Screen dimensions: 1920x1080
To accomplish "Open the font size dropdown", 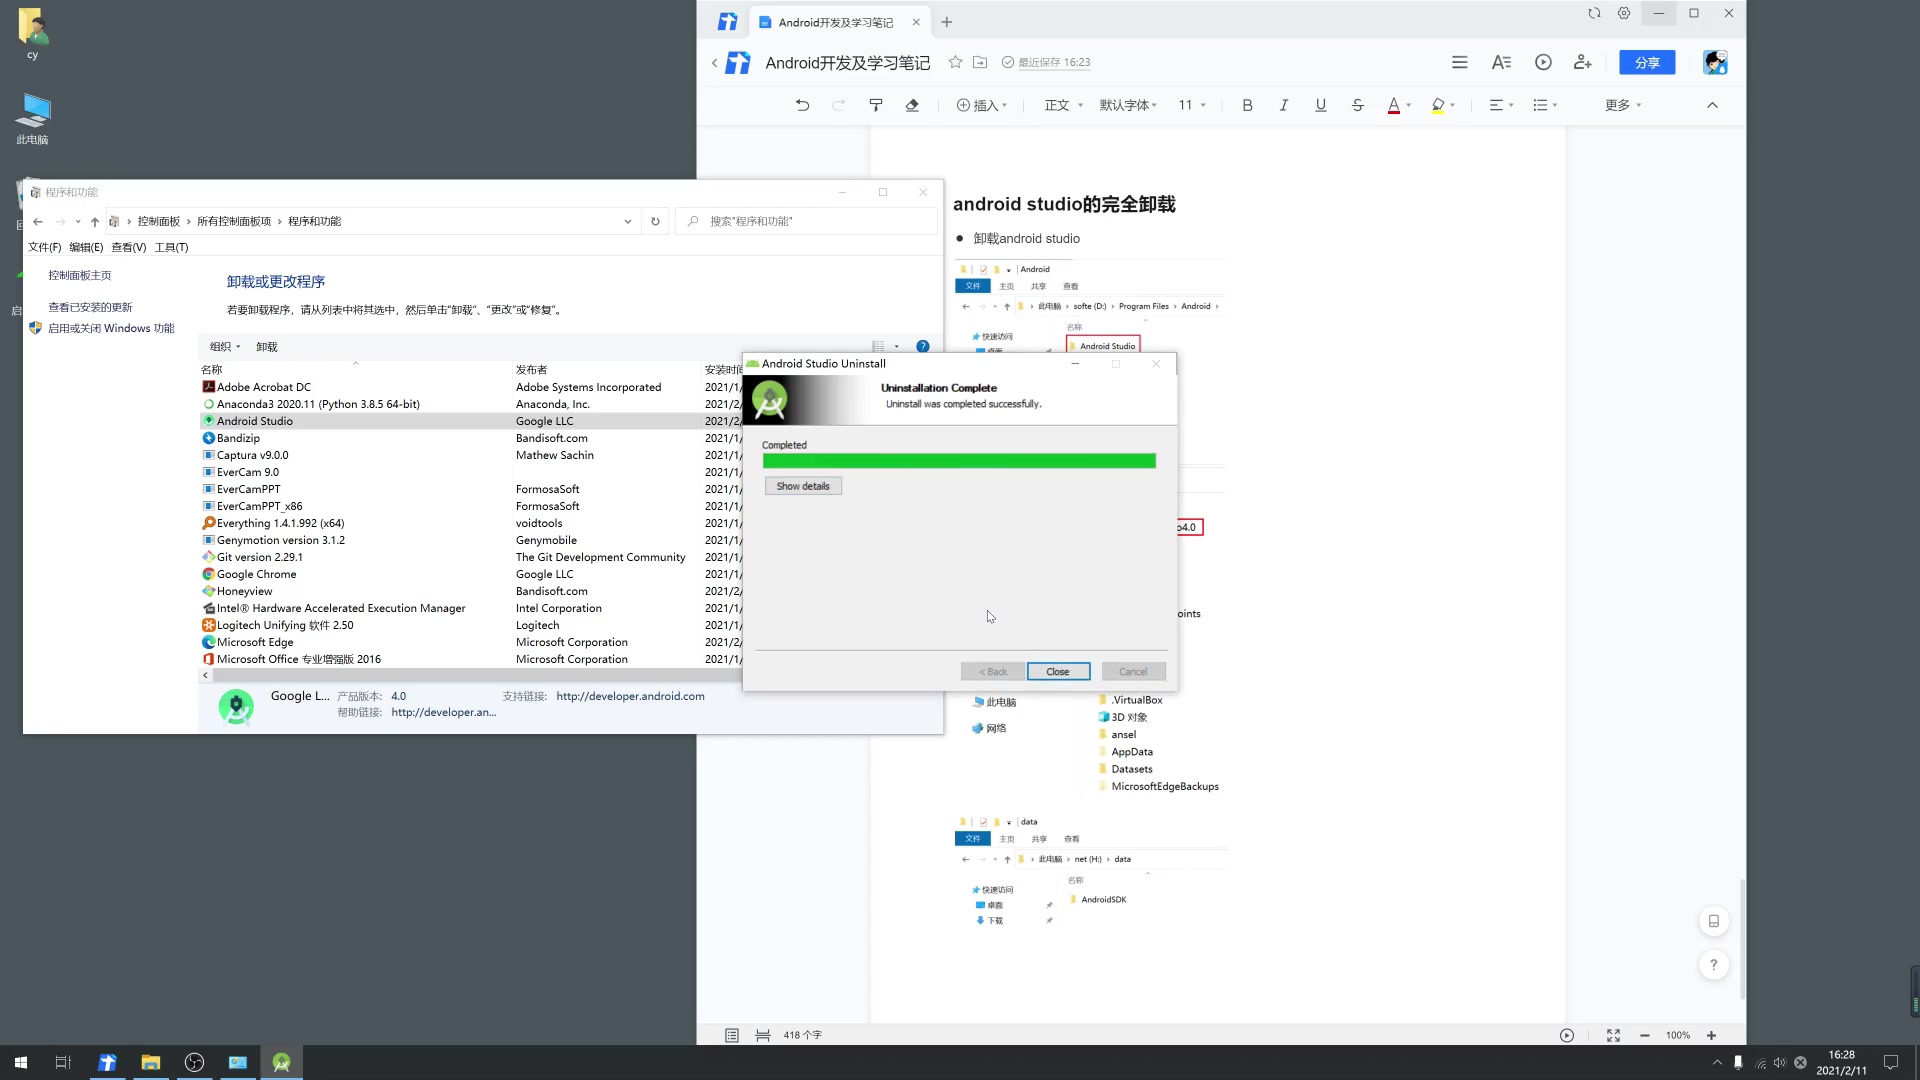I will point(1192,104).
